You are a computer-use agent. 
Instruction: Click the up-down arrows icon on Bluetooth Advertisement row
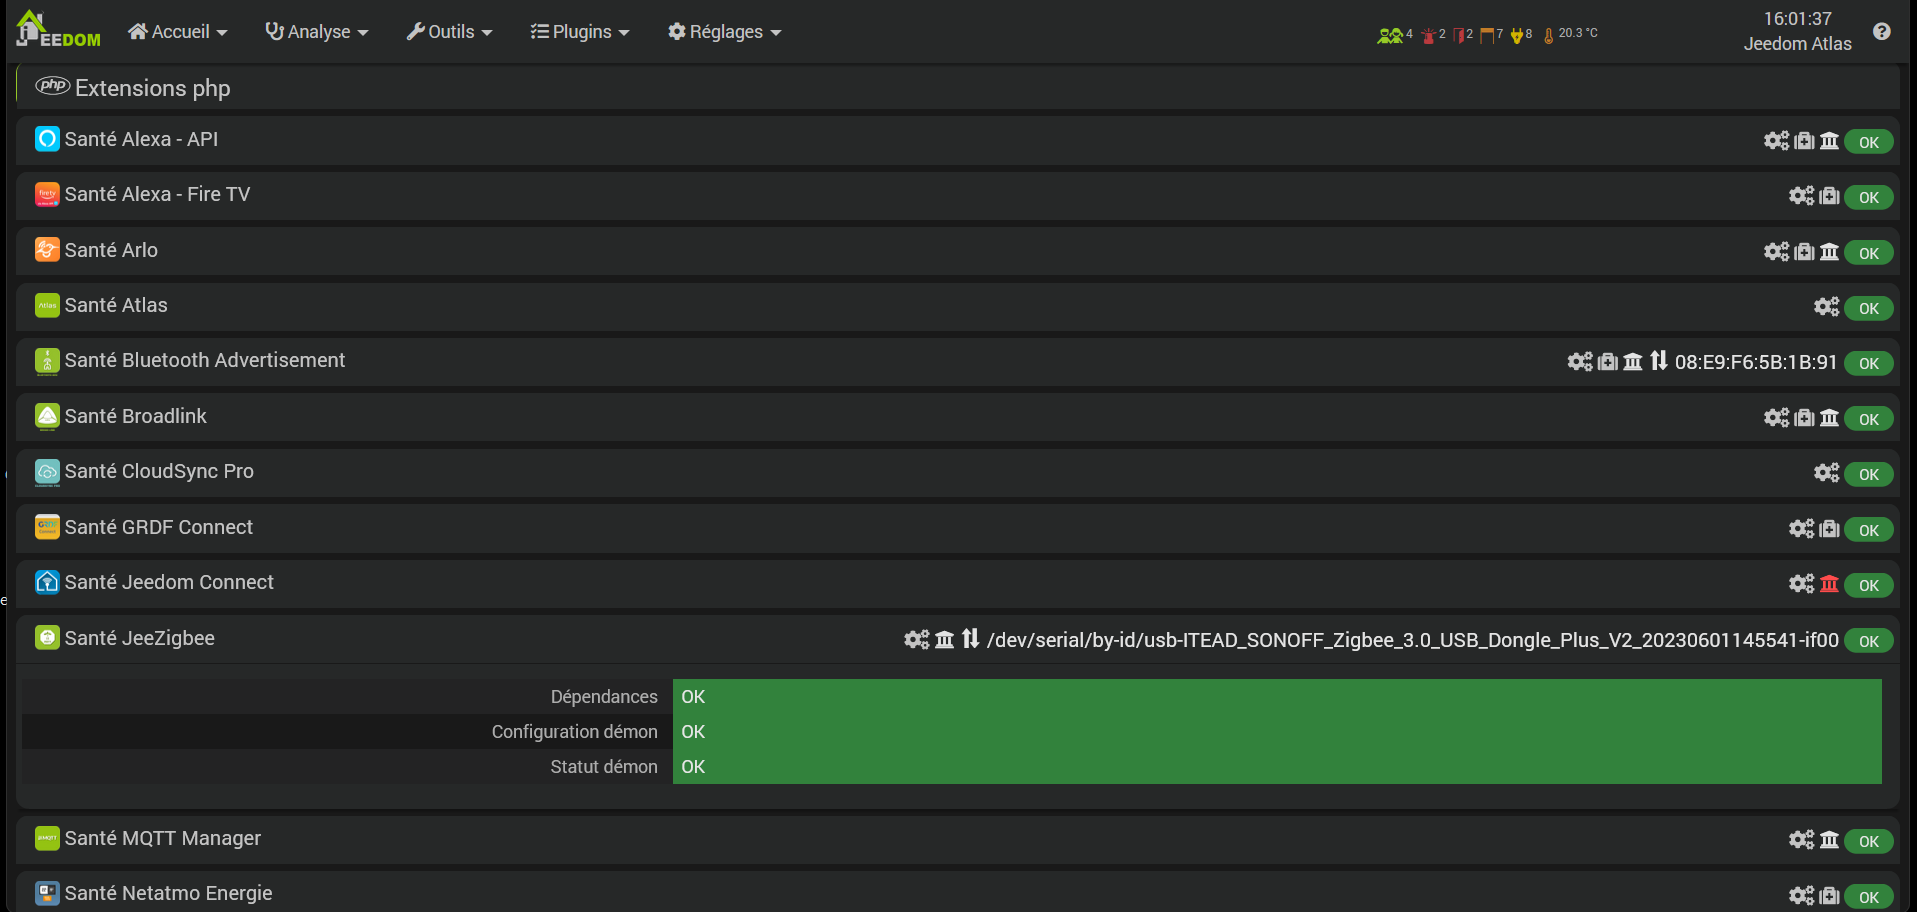[1659, 361]
